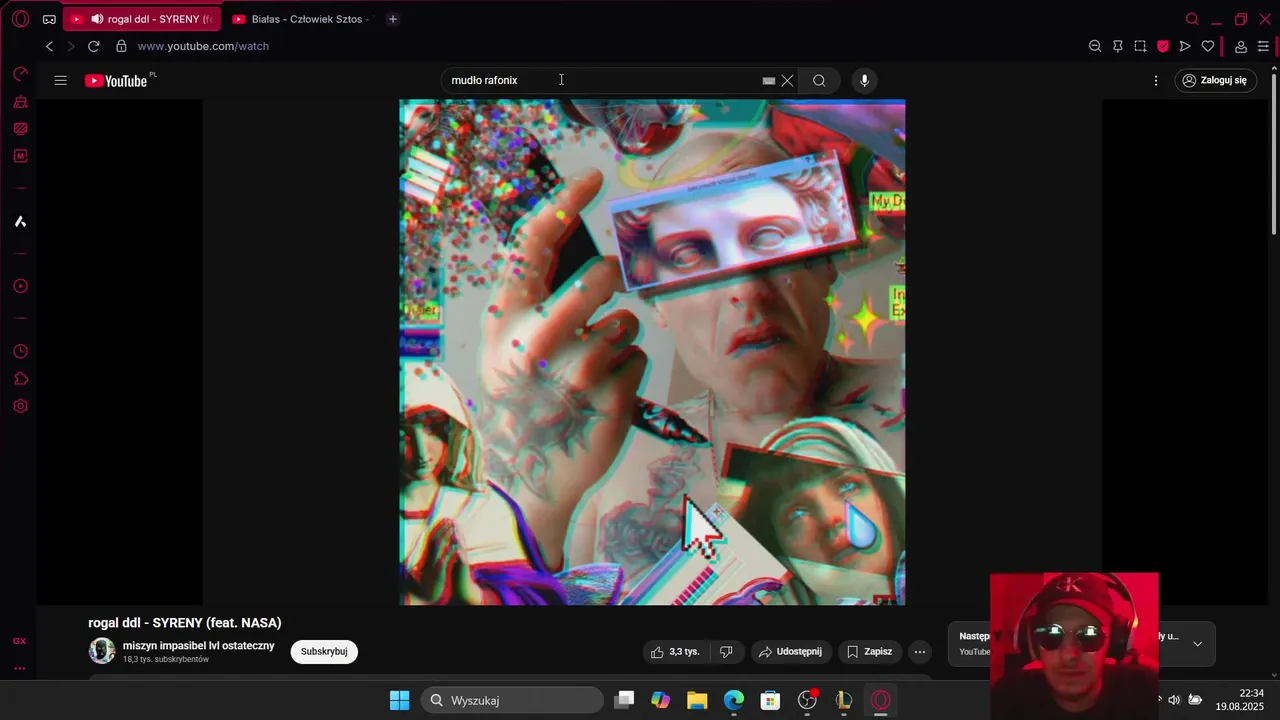This screenshot has width=1280, height=720.
Task: Open GX Control in the sidebar
Action: (20, 74)
